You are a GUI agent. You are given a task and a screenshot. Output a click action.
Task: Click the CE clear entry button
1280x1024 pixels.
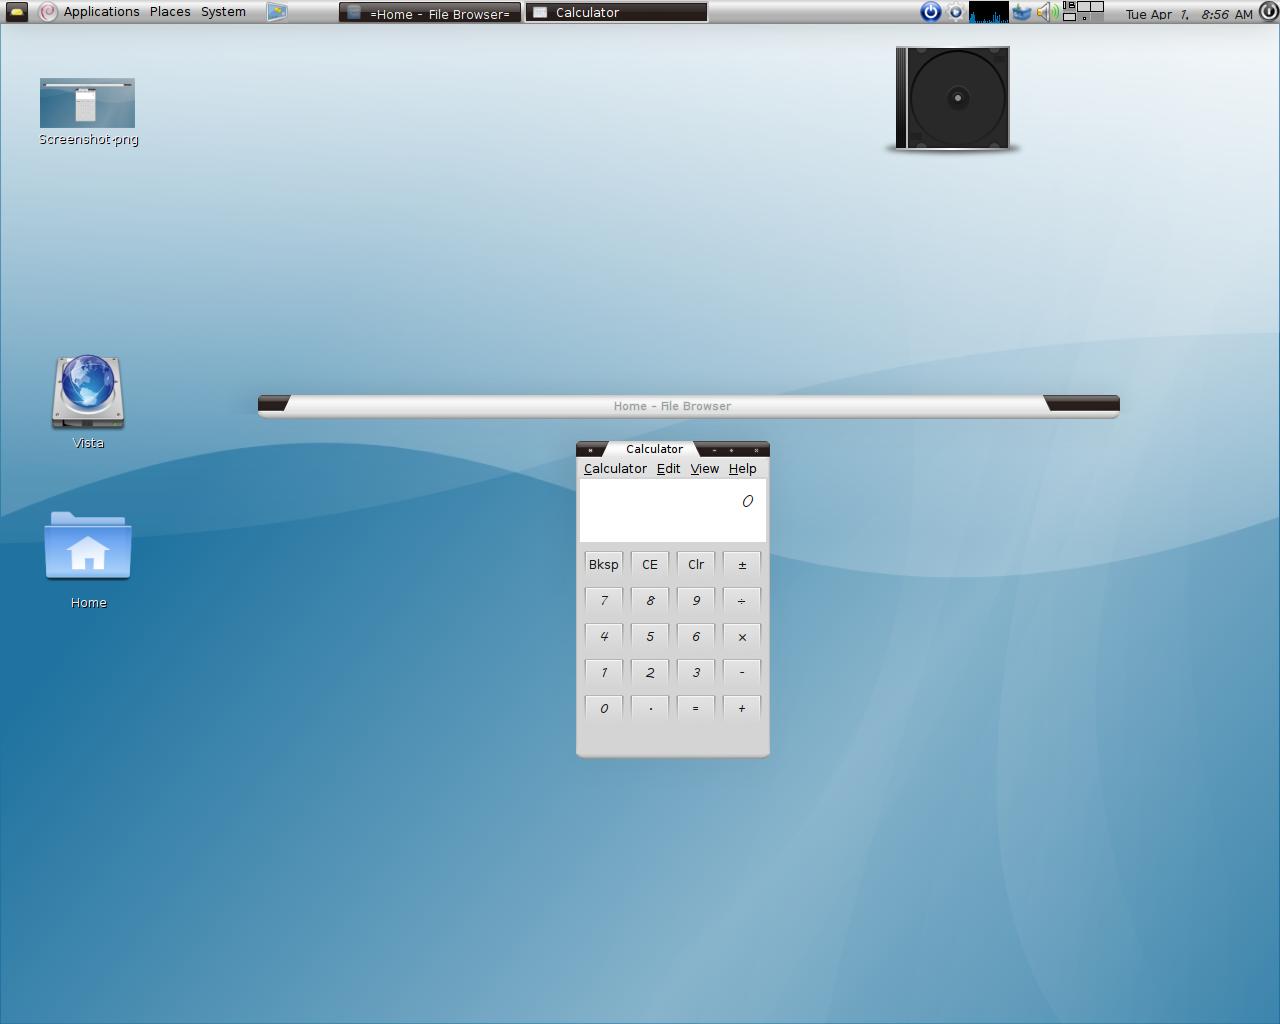click(x=650, y=565)
